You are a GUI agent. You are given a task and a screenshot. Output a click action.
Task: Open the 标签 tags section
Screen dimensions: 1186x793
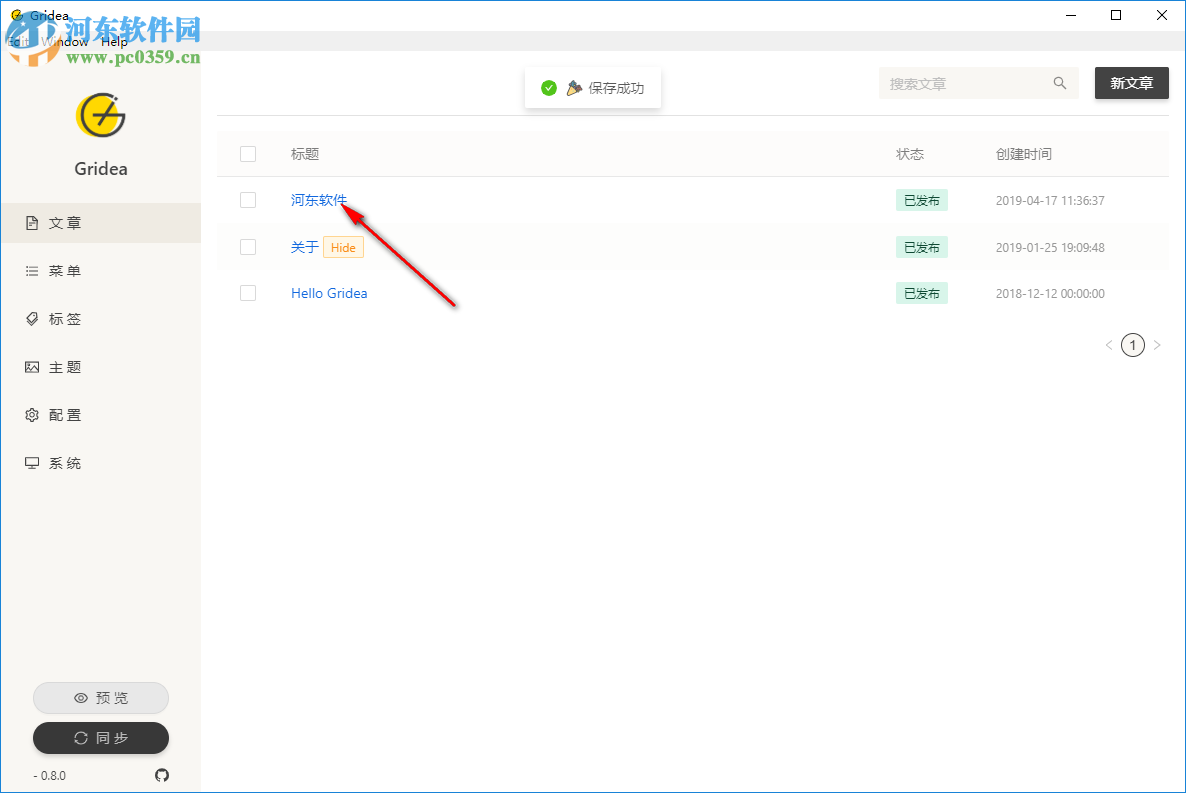[x=101, y=319]
